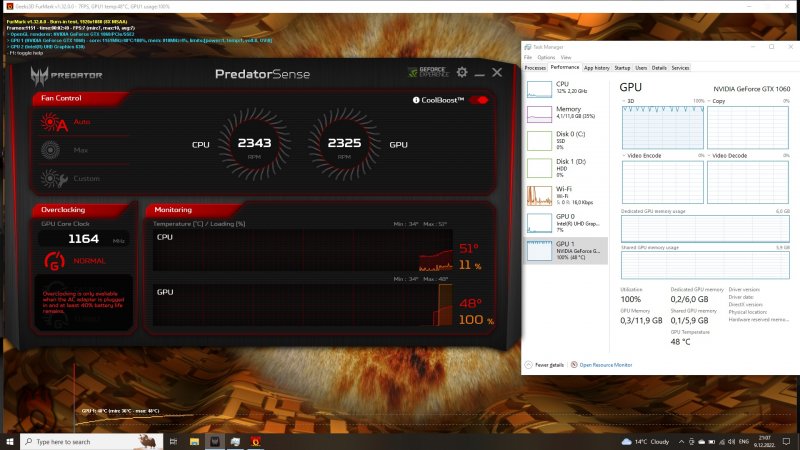Open PredatorSense settings gear
Image resolution: width=800 pixels, height=450 pixels.
(x=462, y=72)
